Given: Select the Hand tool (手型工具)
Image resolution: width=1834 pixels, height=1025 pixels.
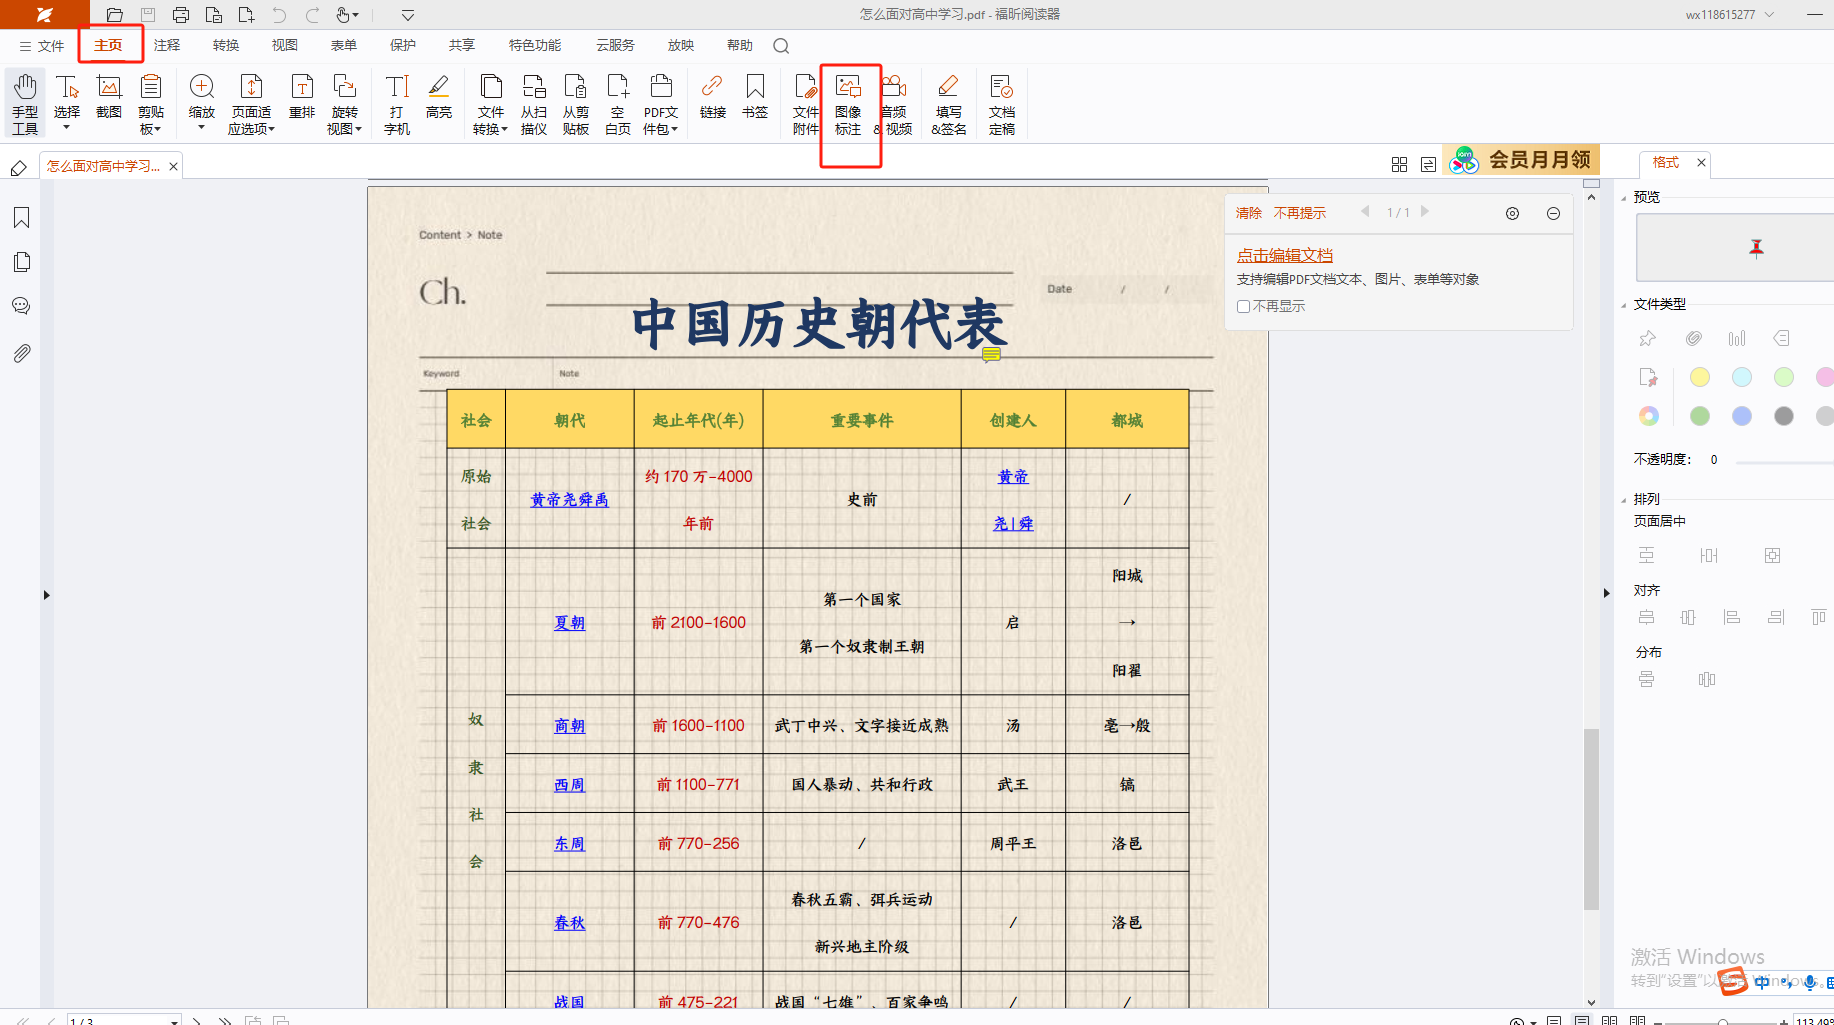Looking at the screenshot, I should coord(25,102).
